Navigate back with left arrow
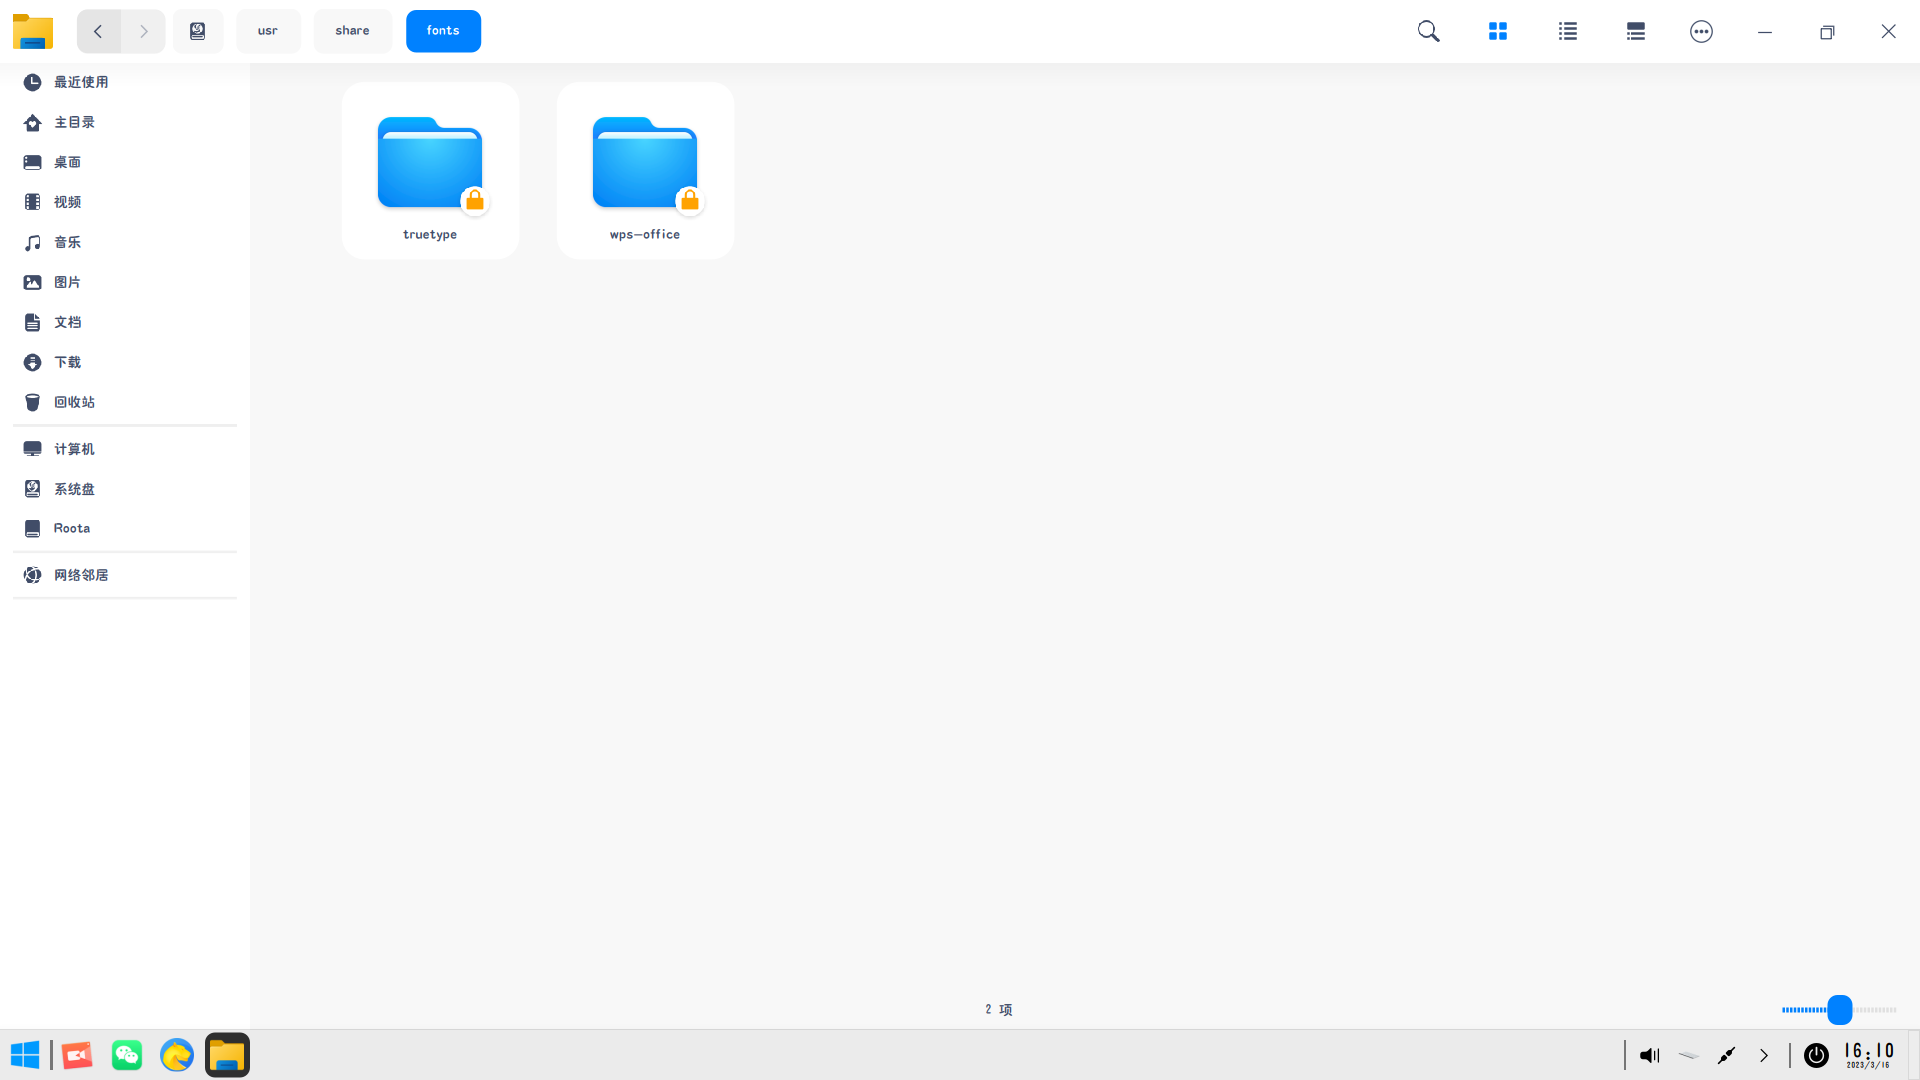Screen dimensions: 1920x1080 [x=98, y=31]
